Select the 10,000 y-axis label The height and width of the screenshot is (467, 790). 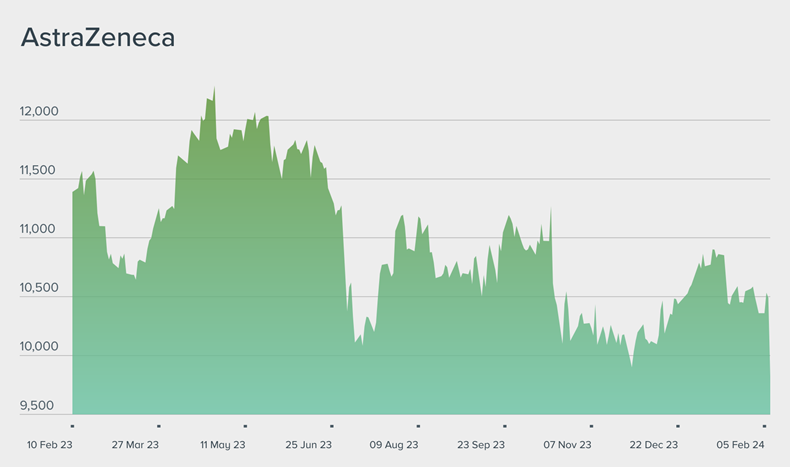tap(40, 347)
